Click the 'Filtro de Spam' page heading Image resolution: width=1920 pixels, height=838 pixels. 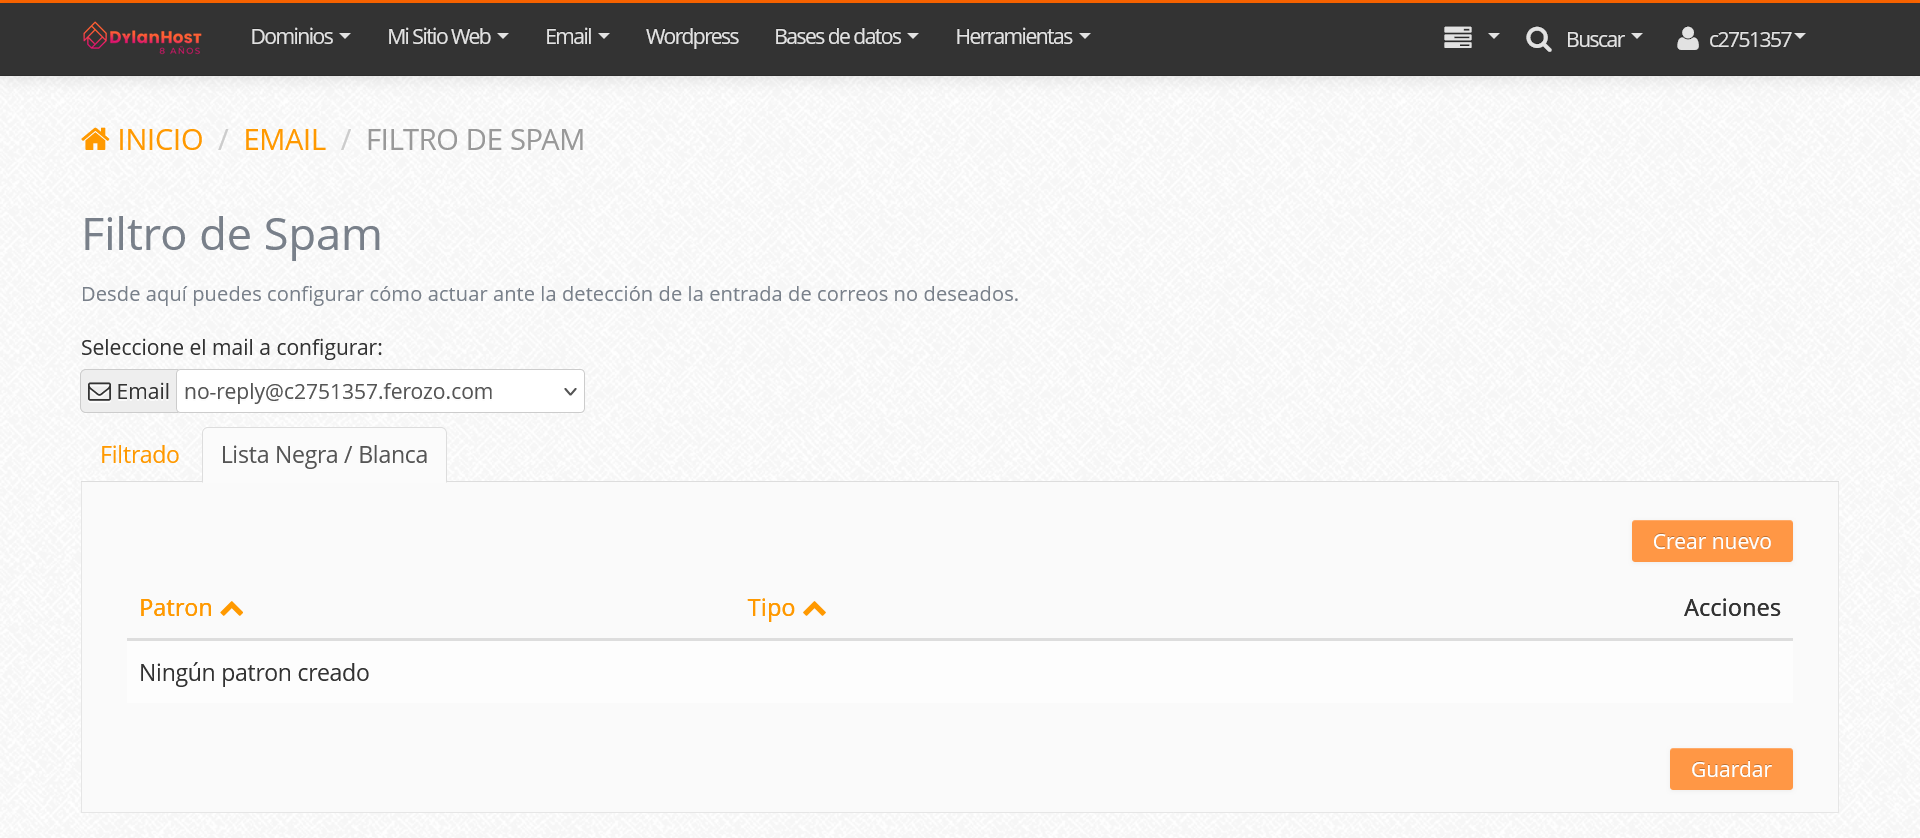pos(232,235)
